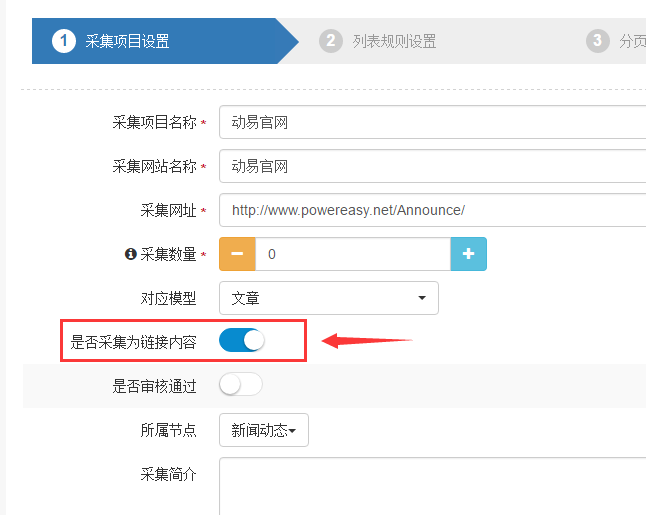
Task: Click inside the 采集简介 textarea
Action: coord(432,485)
